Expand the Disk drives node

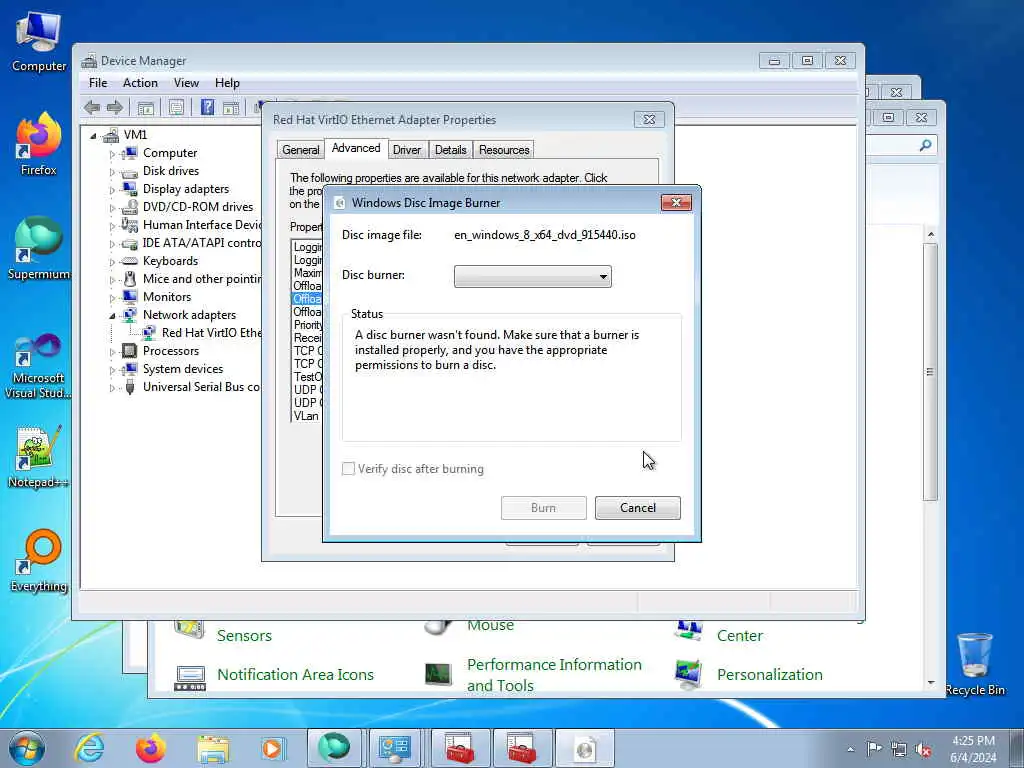pos(112,172)
